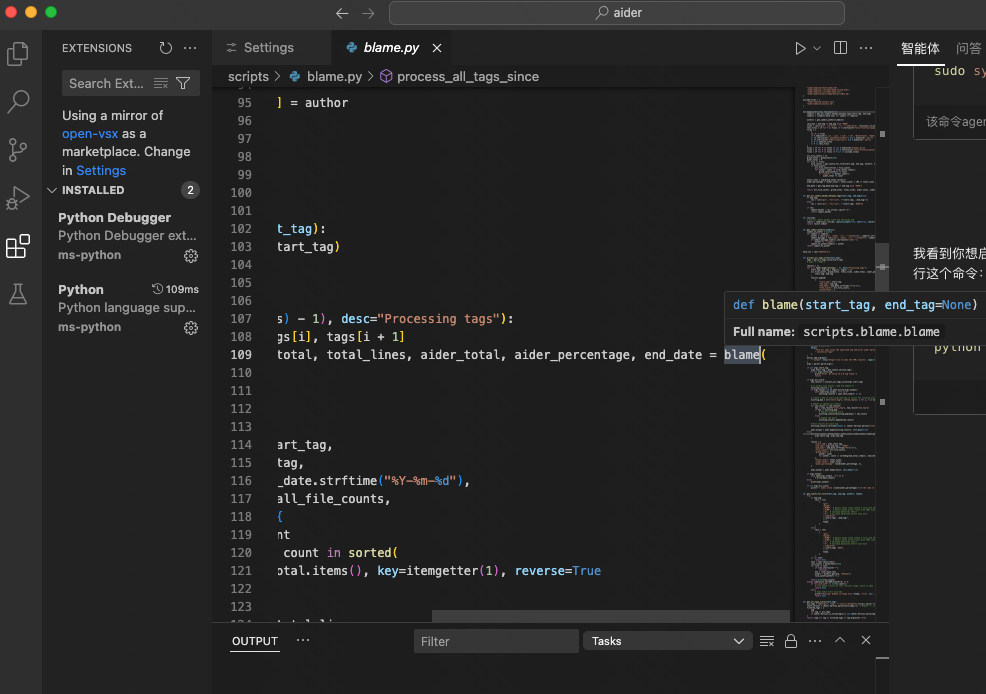Open Python extension gear settings
The width and height of the screenshot is (986, 694).
click(x=191, y=328)
